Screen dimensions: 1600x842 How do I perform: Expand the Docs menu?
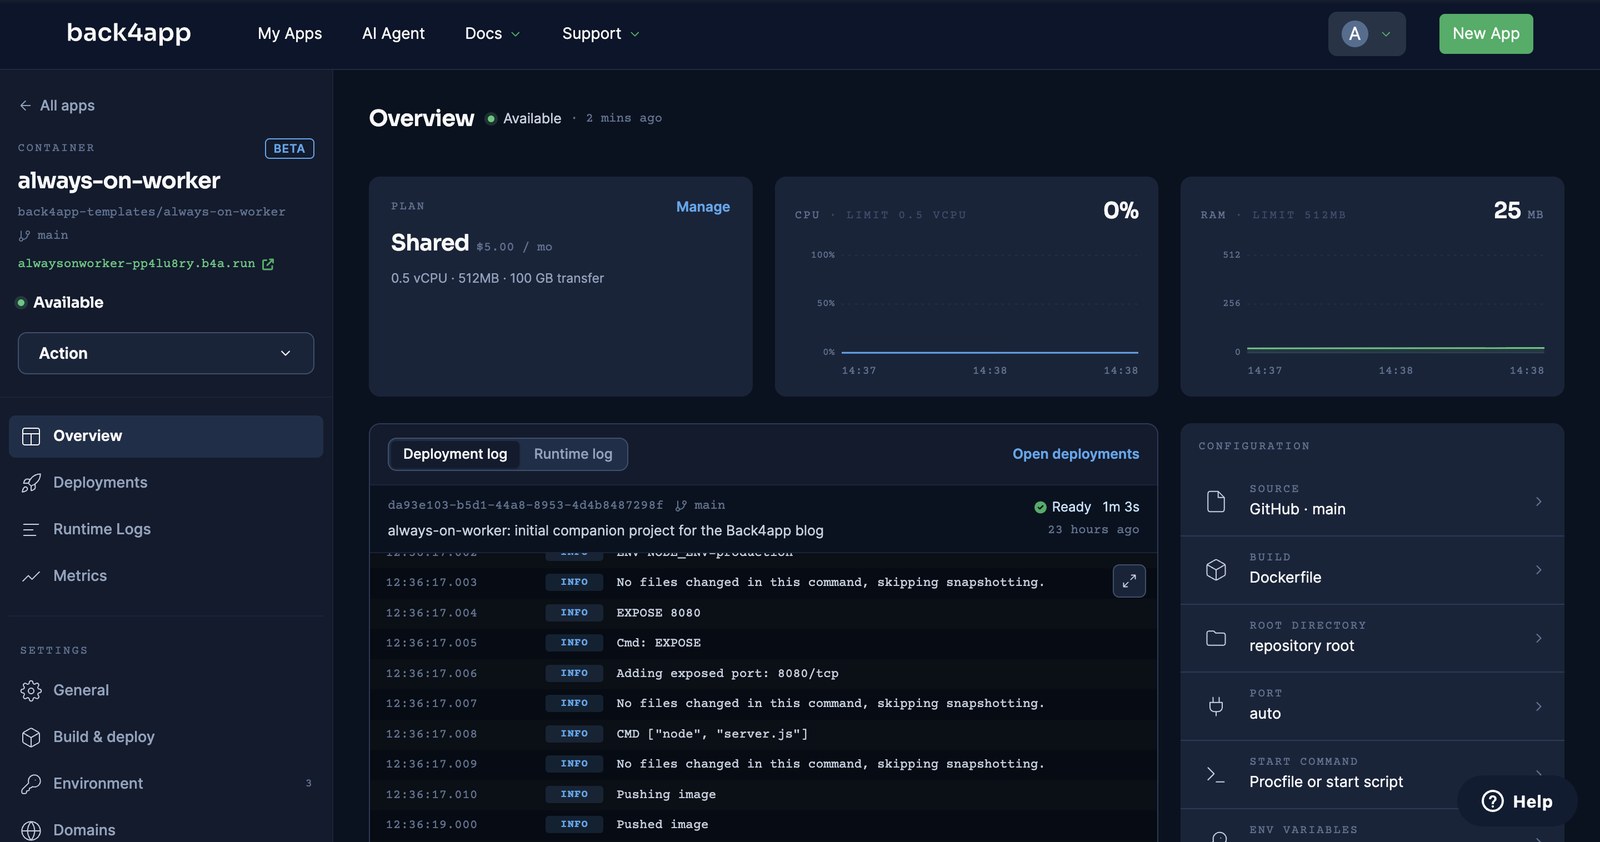(492, 34)
